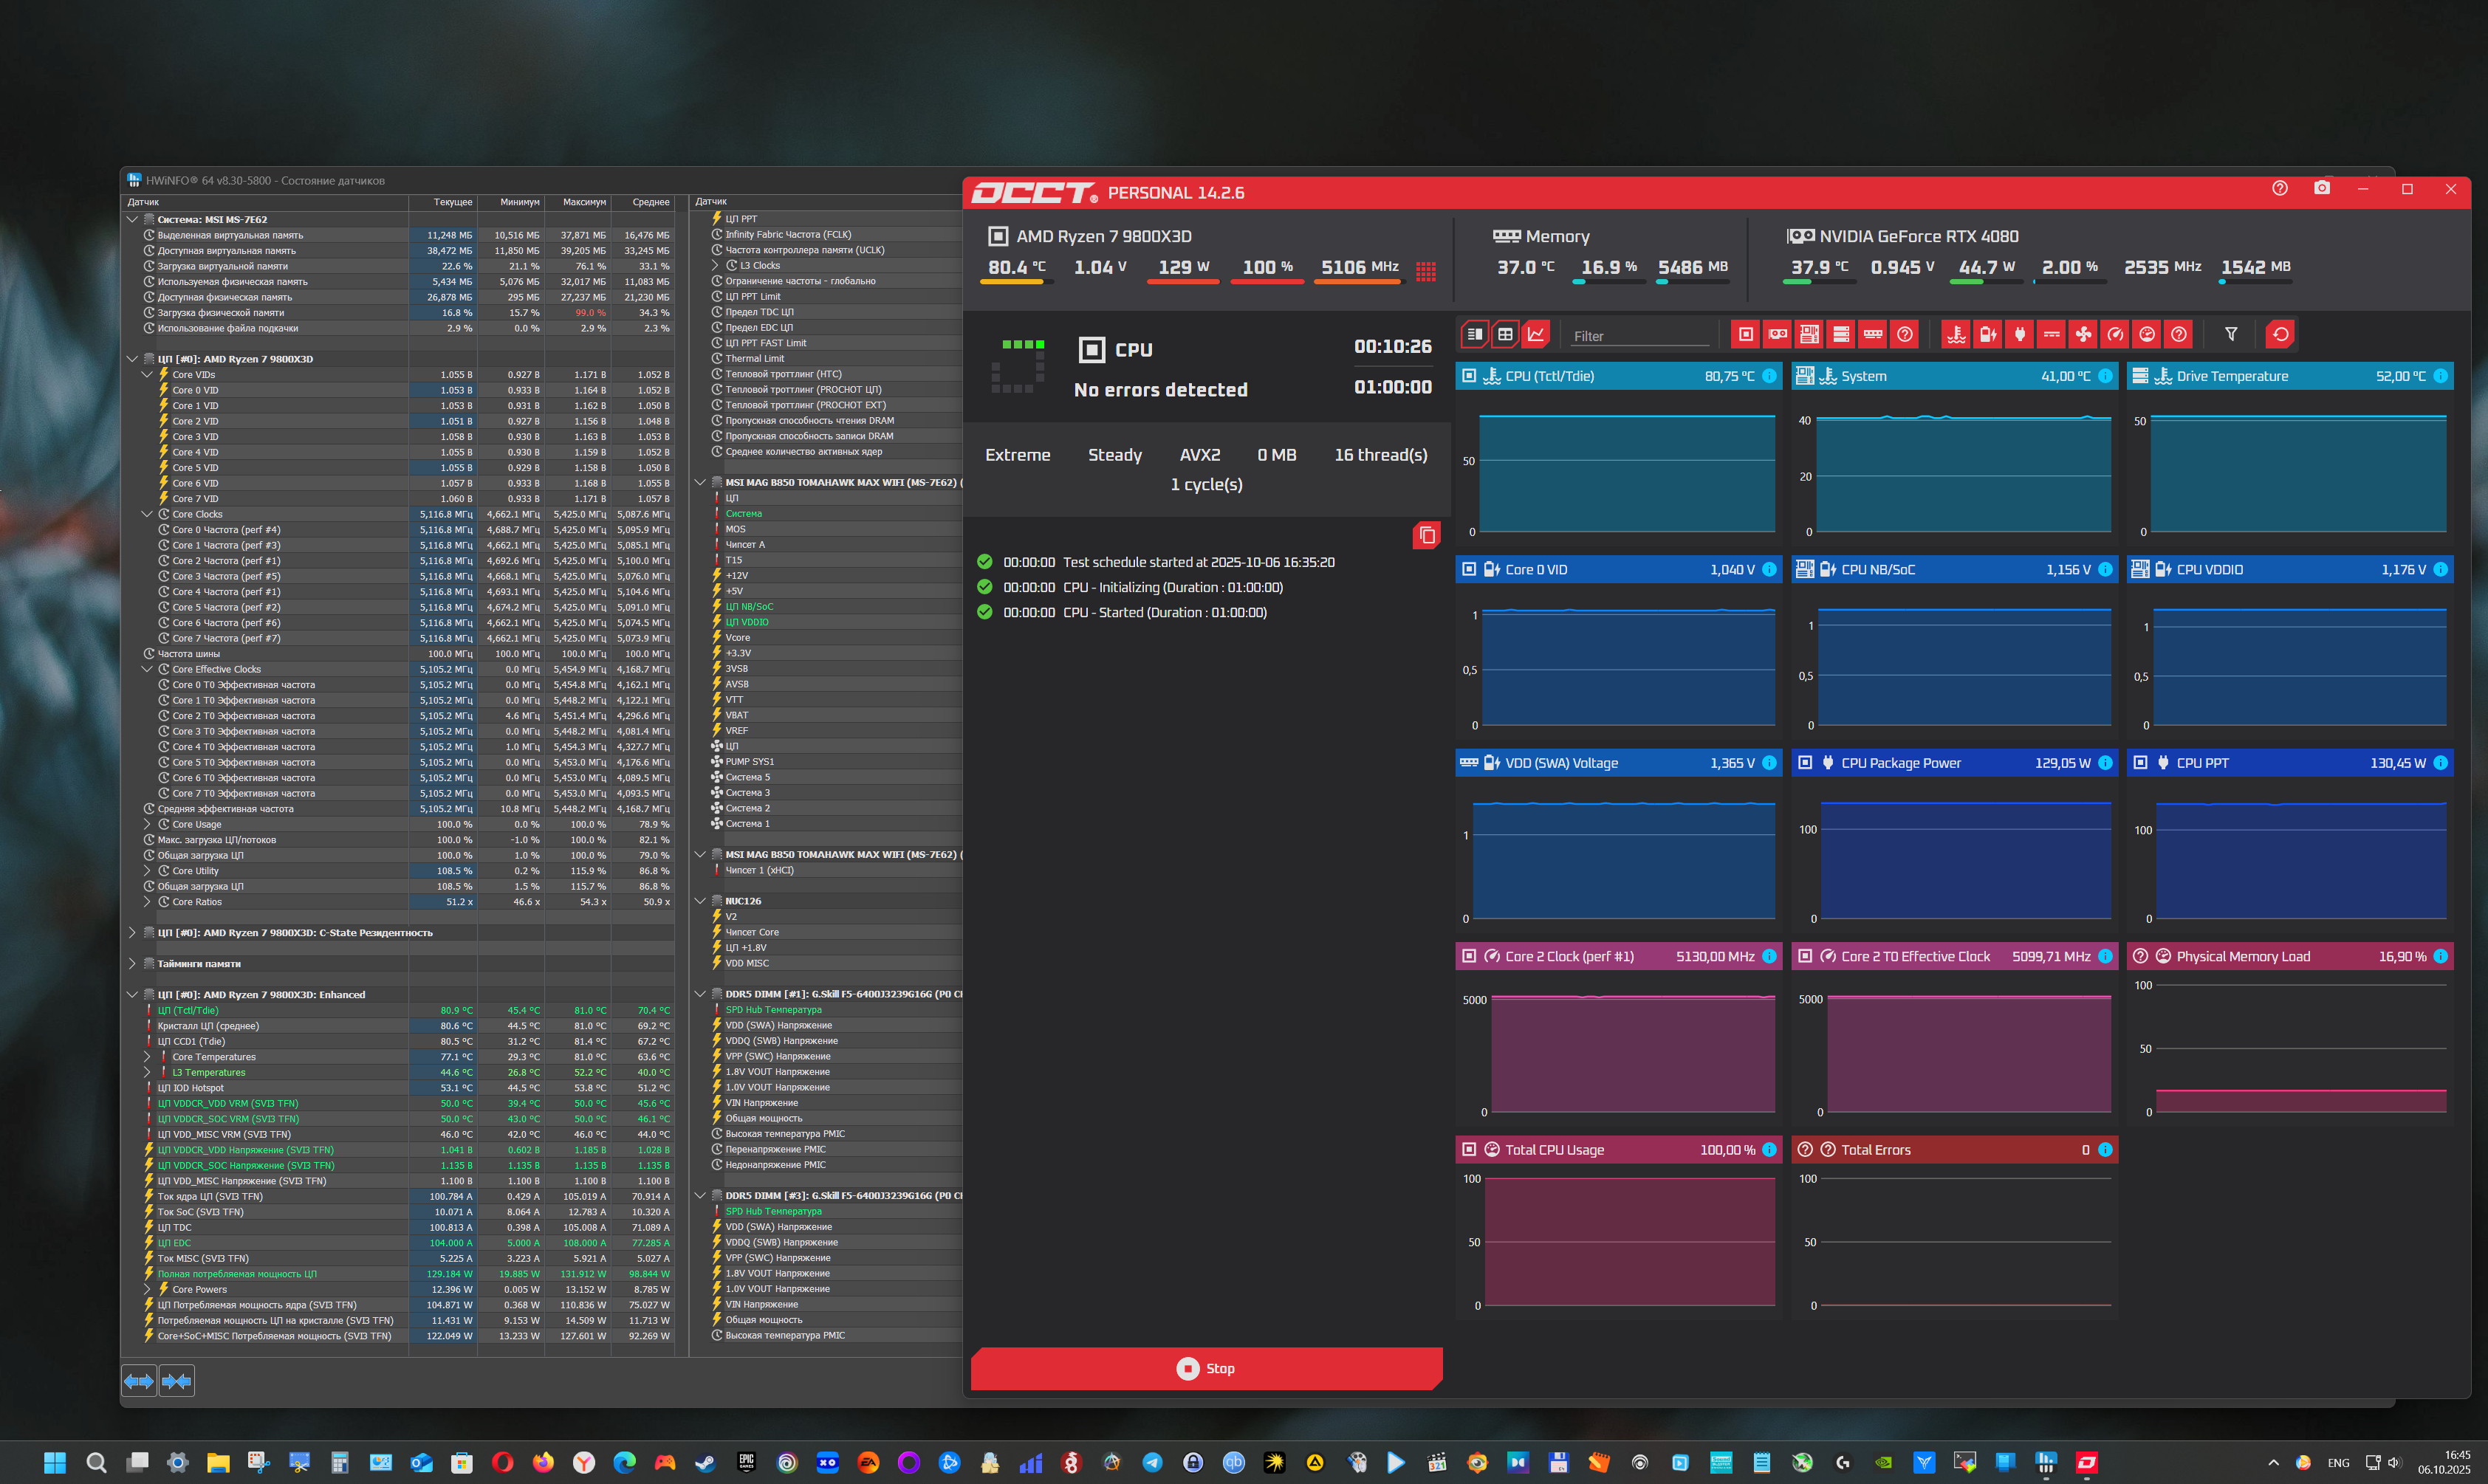Screen dimensions: 2488x1484
Task: Click the reset graphs icon
Action: [x=2280, y=335]
